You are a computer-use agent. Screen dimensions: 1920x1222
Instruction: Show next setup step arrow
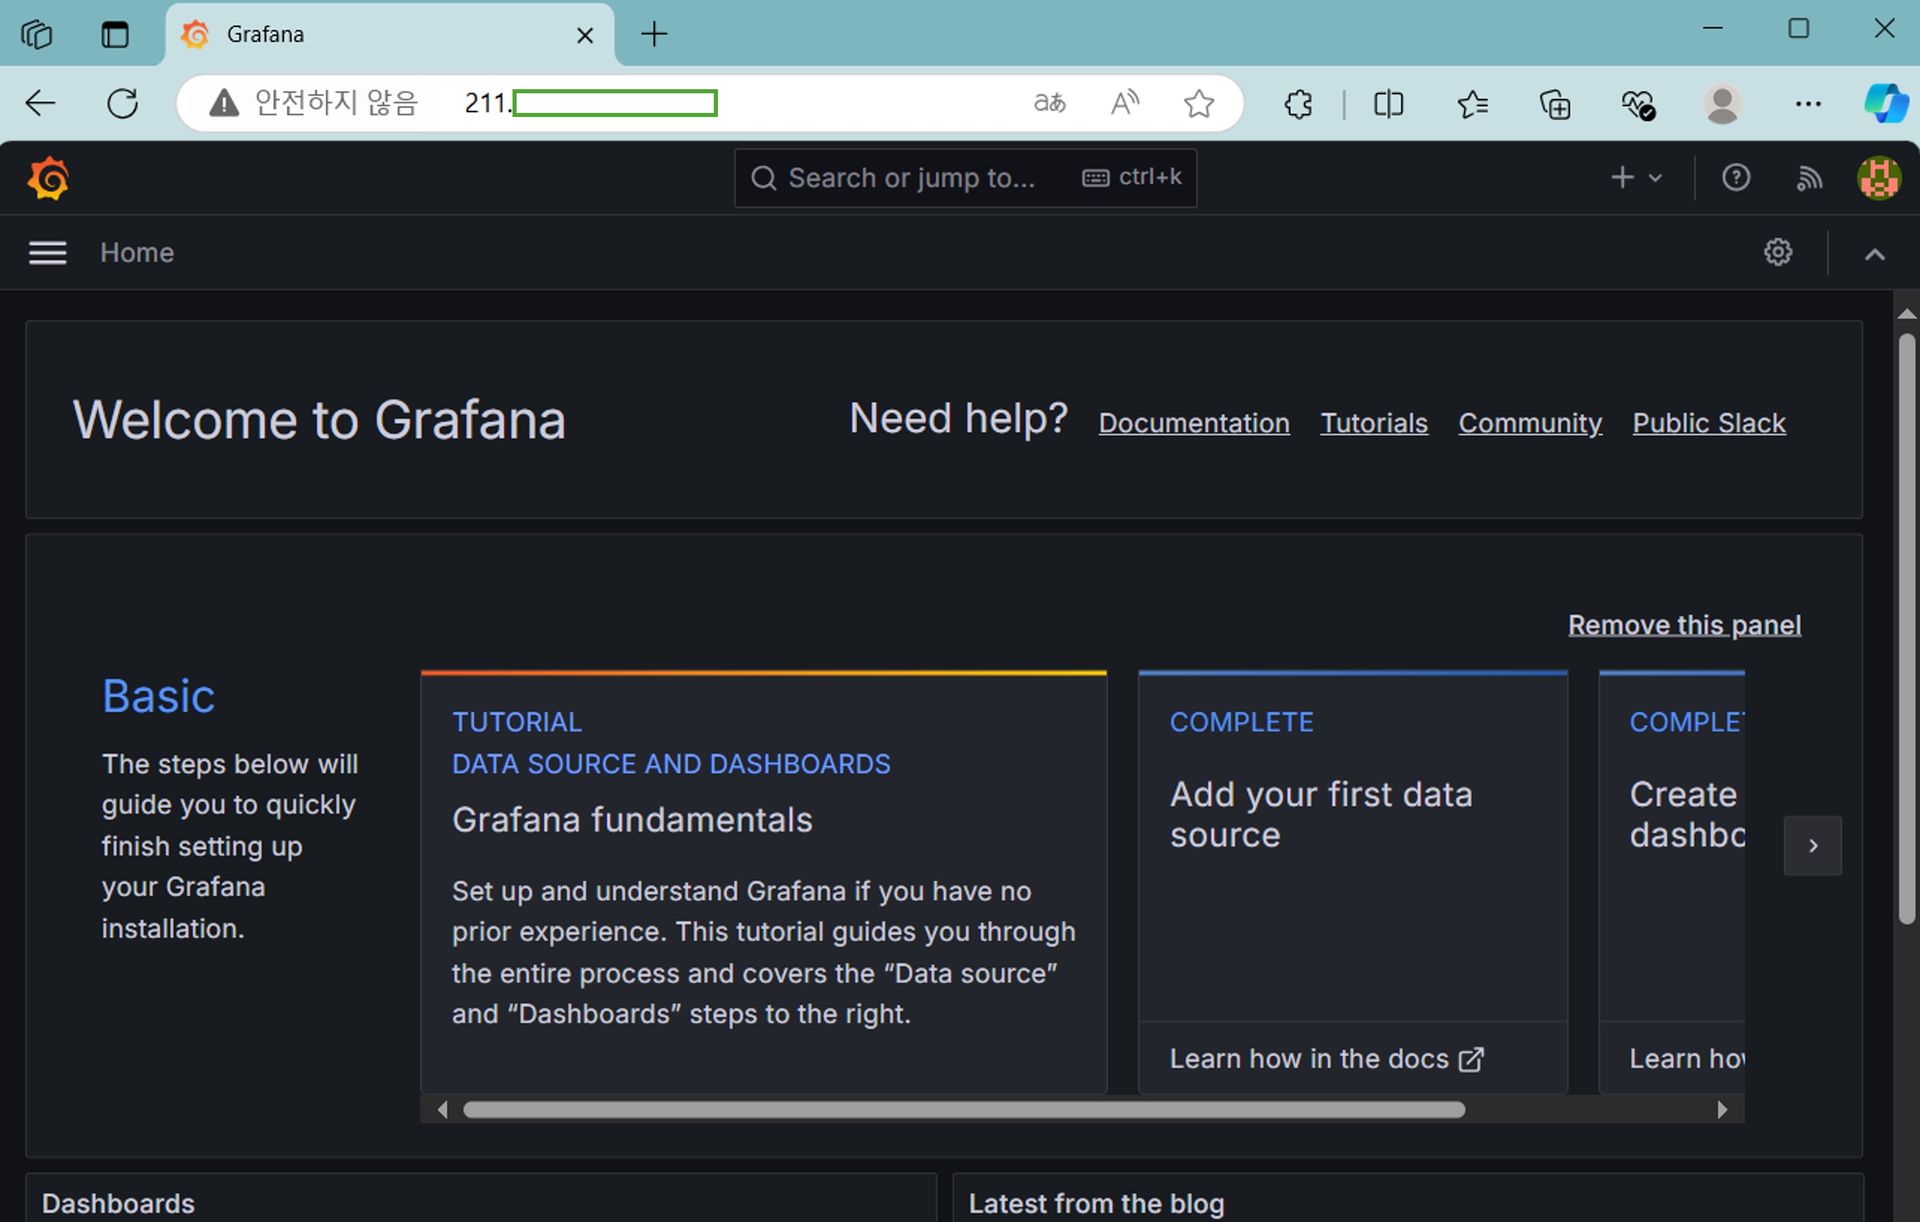pyautogui.click(x=1812, y=846)
